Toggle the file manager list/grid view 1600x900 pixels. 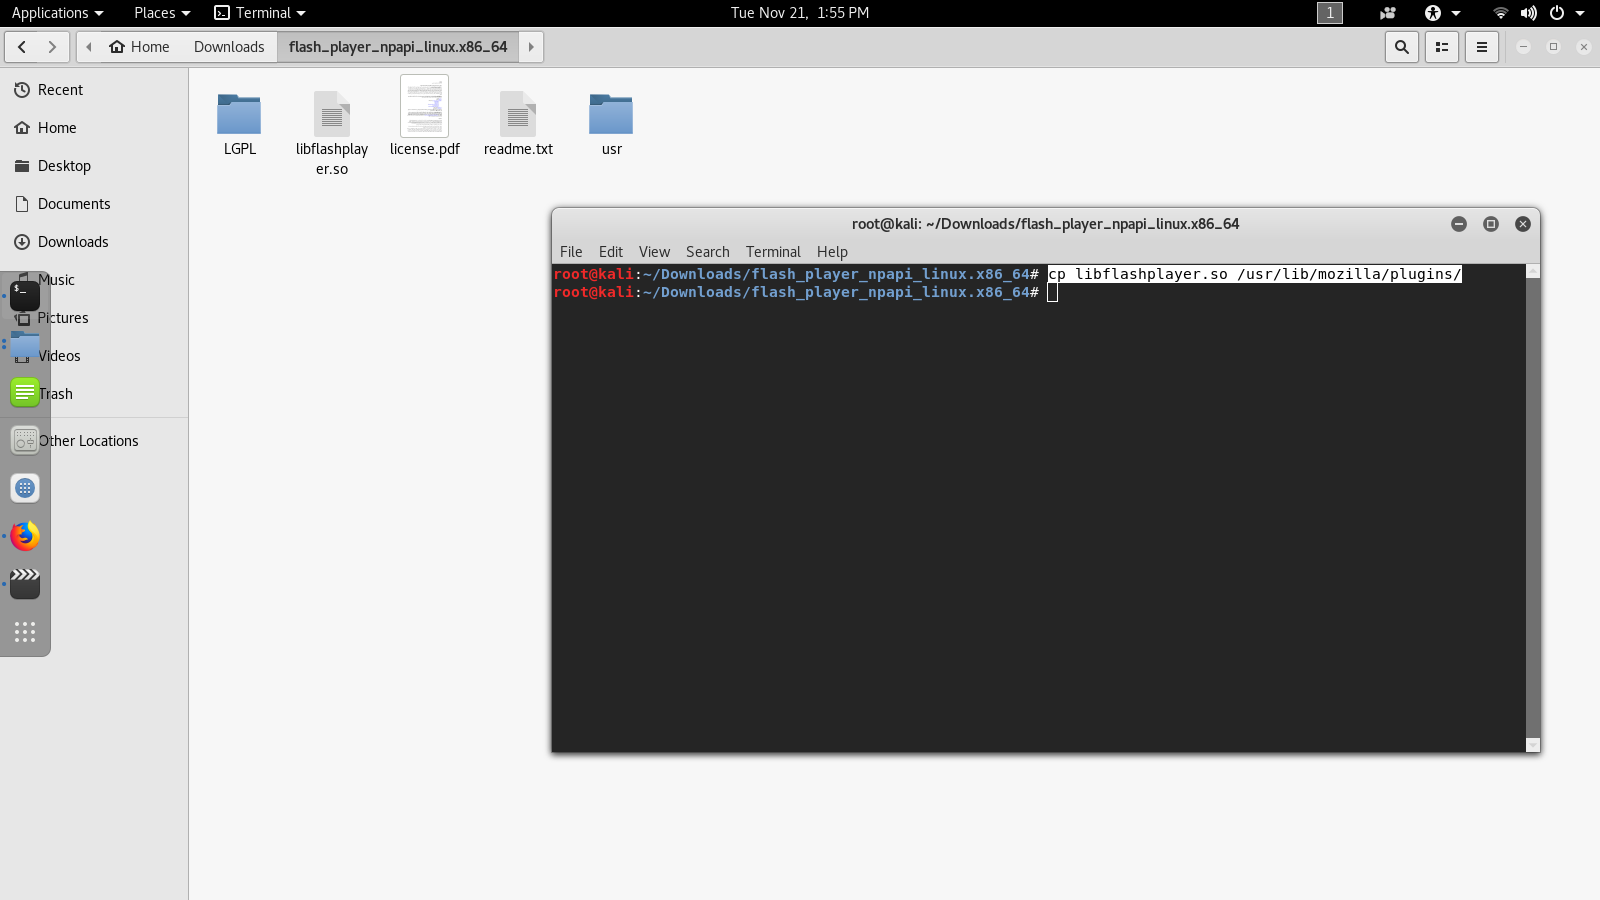1442,47
